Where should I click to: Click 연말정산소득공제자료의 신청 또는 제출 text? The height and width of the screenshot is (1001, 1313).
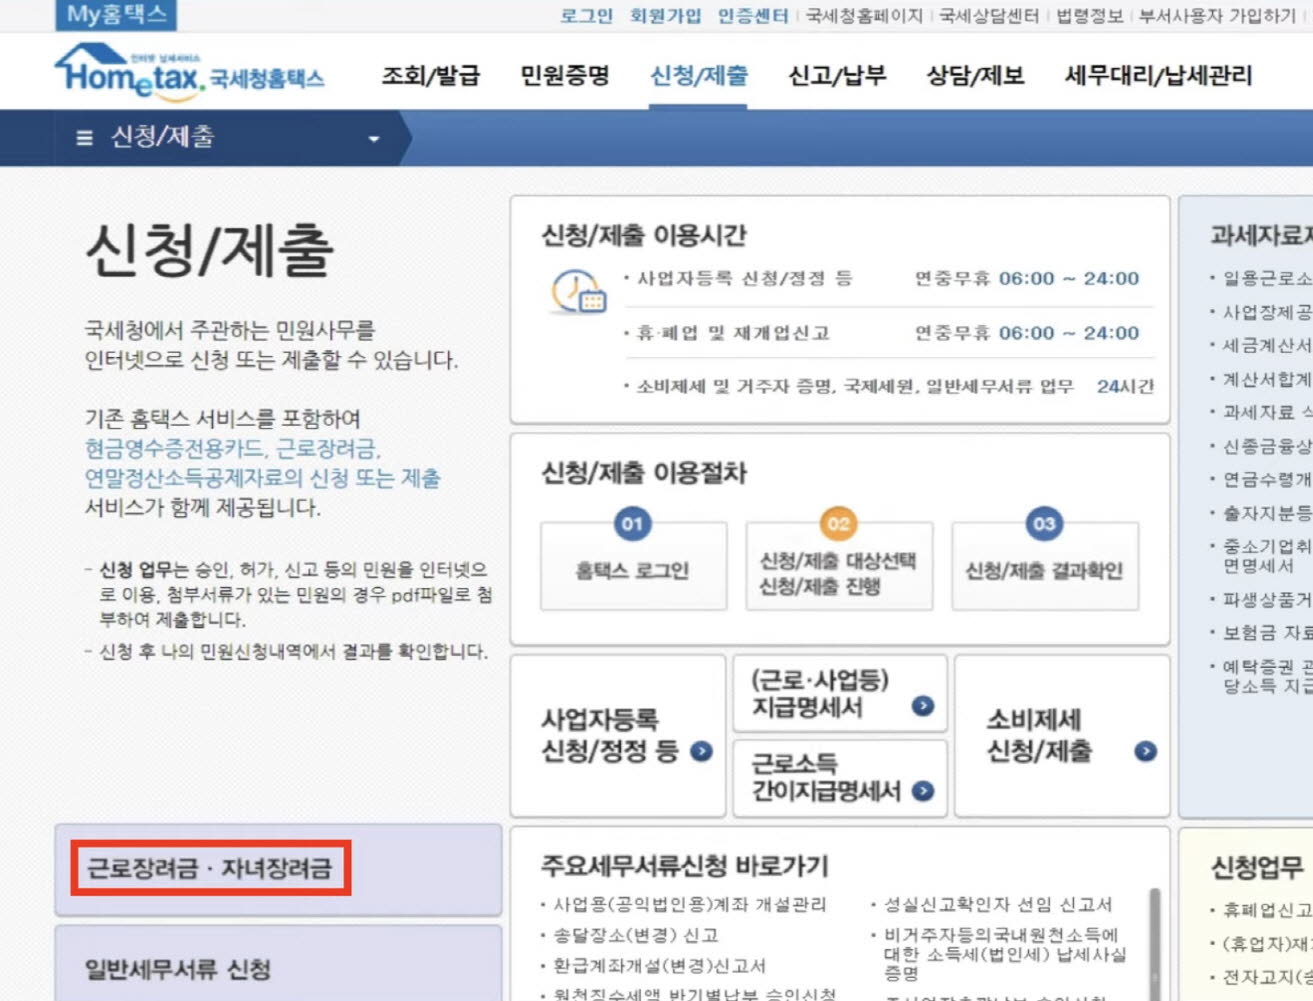(x=262, y=478)
